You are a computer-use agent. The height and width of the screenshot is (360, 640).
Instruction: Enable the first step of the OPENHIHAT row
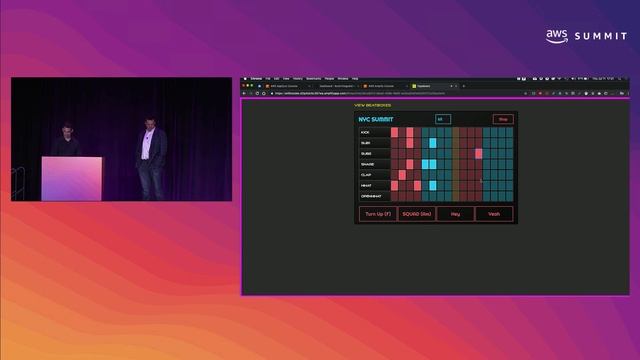point(394,196)
